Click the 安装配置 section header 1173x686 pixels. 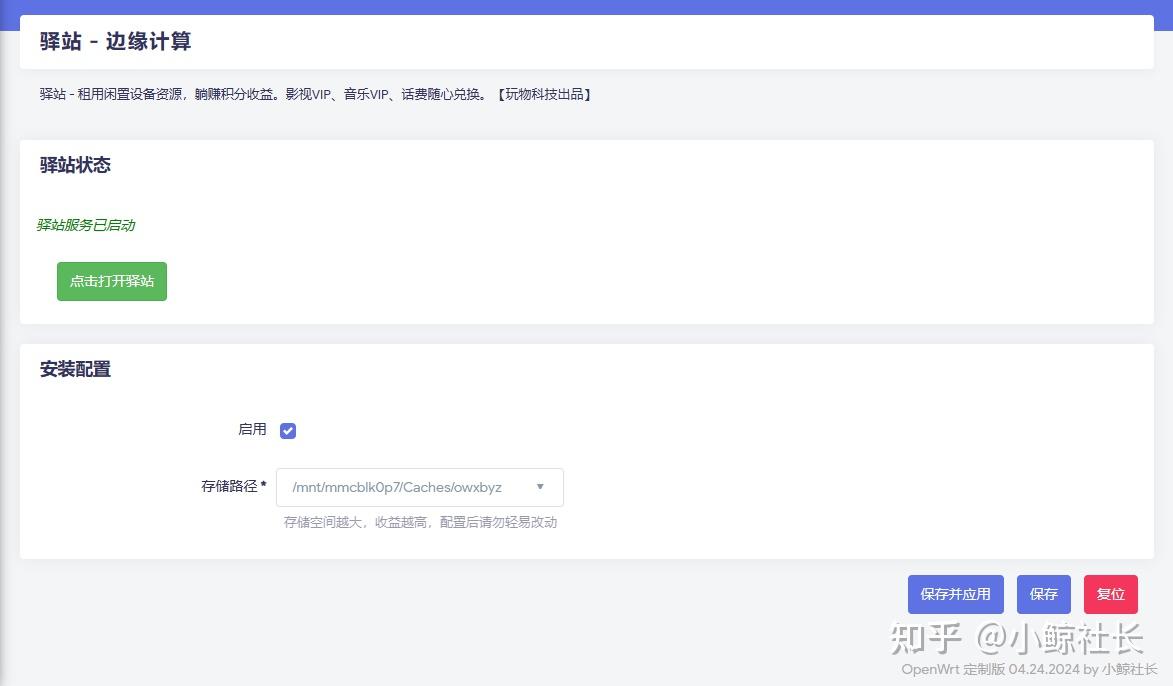[x=74, y=369]
